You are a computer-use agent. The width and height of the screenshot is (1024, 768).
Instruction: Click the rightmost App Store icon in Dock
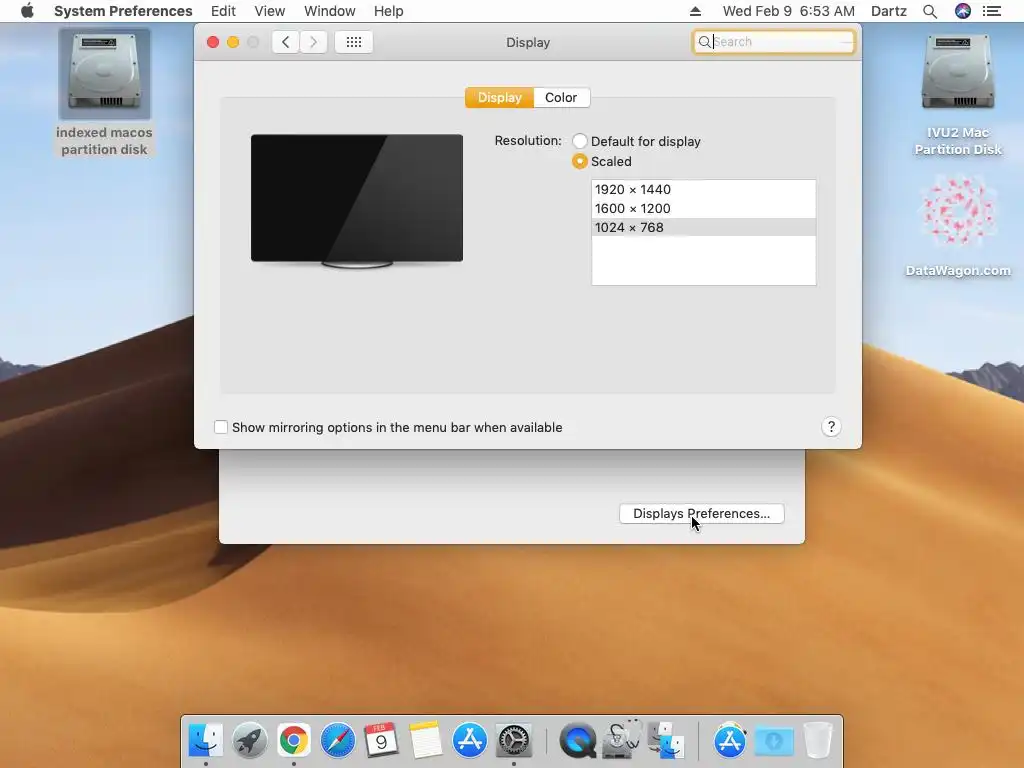(x=730, y=740)
